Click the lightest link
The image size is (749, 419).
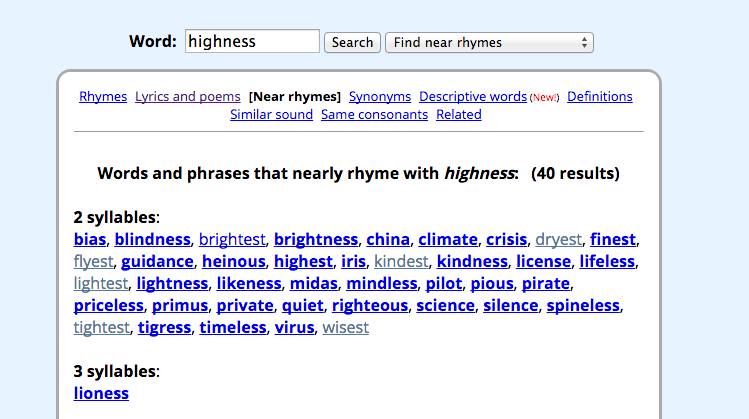coord(101,283)
